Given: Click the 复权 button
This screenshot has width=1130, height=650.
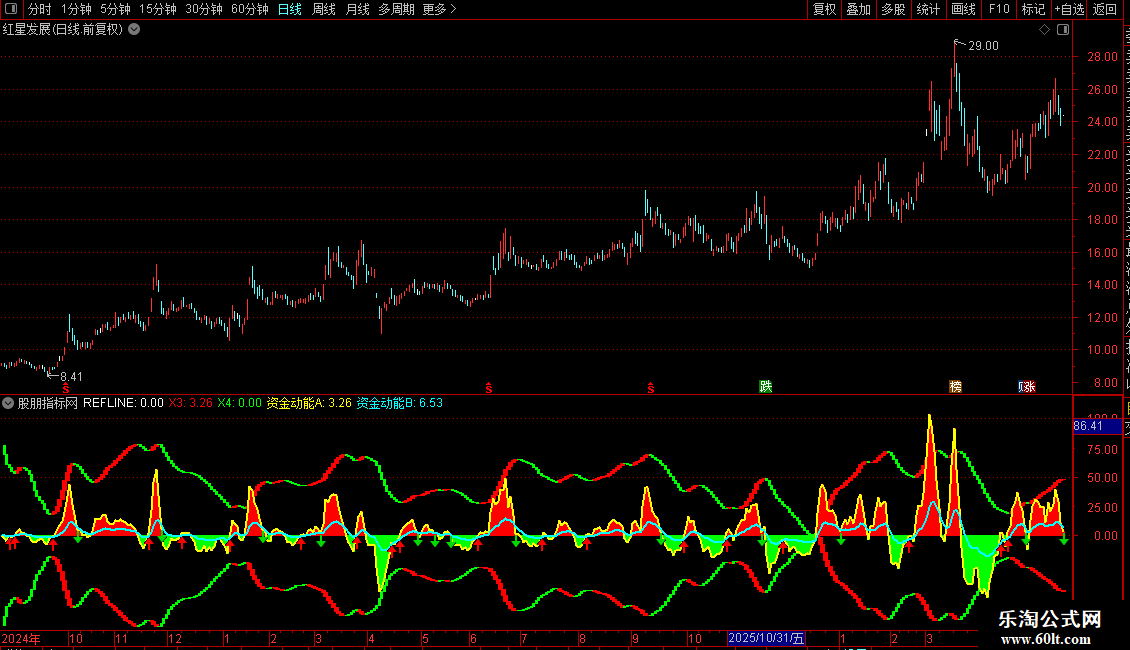Looking at the screenshot, I should (x=824, y=9).
